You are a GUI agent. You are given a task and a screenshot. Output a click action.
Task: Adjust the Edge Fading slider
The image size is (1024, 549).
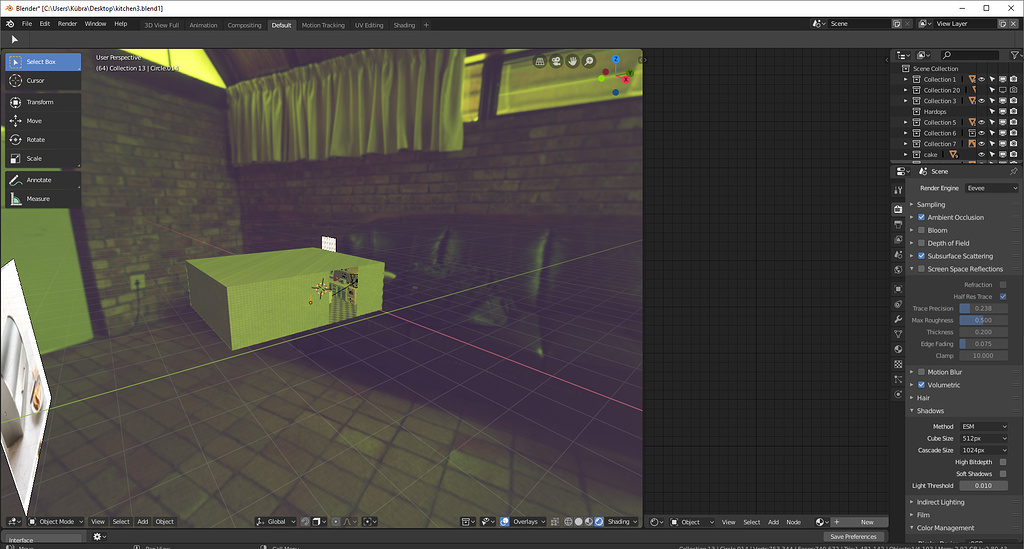[983, 344]
